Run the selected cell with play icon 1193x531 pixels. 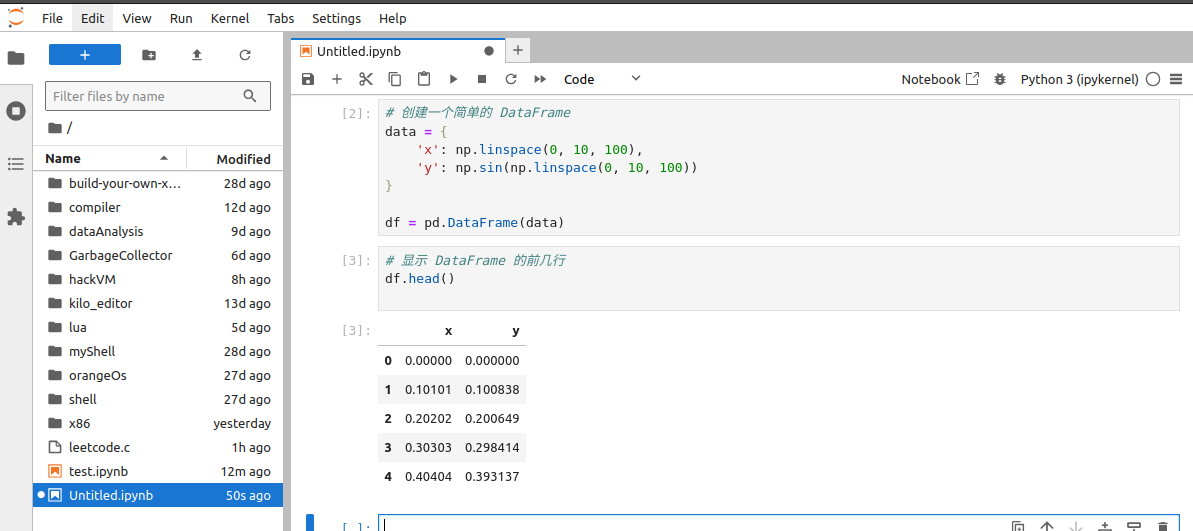pyautogui.click(x=453, y=79)
